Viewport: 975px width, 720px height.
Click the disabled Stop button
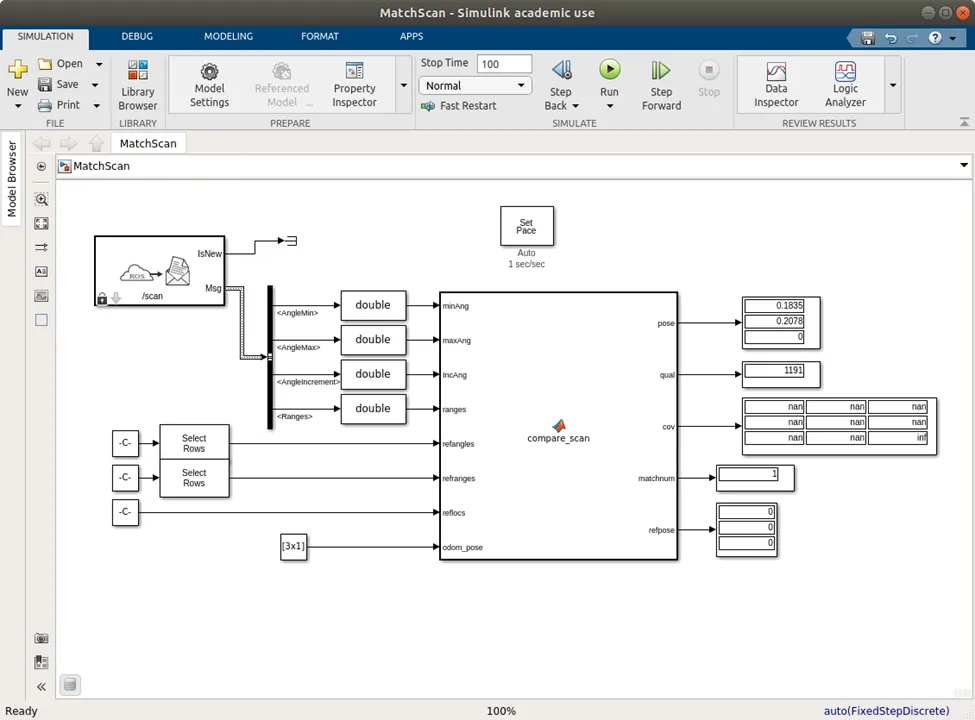[x=708, y=78]
